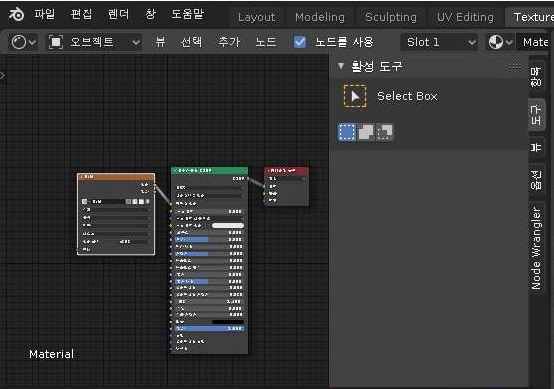Collapse the orange image texture node
The width and height of the screenshot is (554, 389).
81,177
